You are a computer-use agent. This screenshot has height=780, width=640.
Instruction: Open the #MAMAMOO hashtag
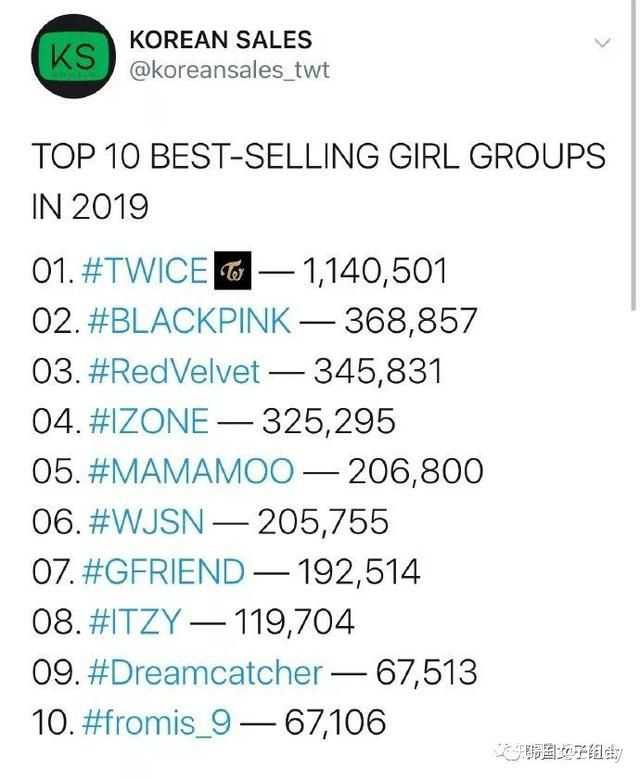(191, 471)
